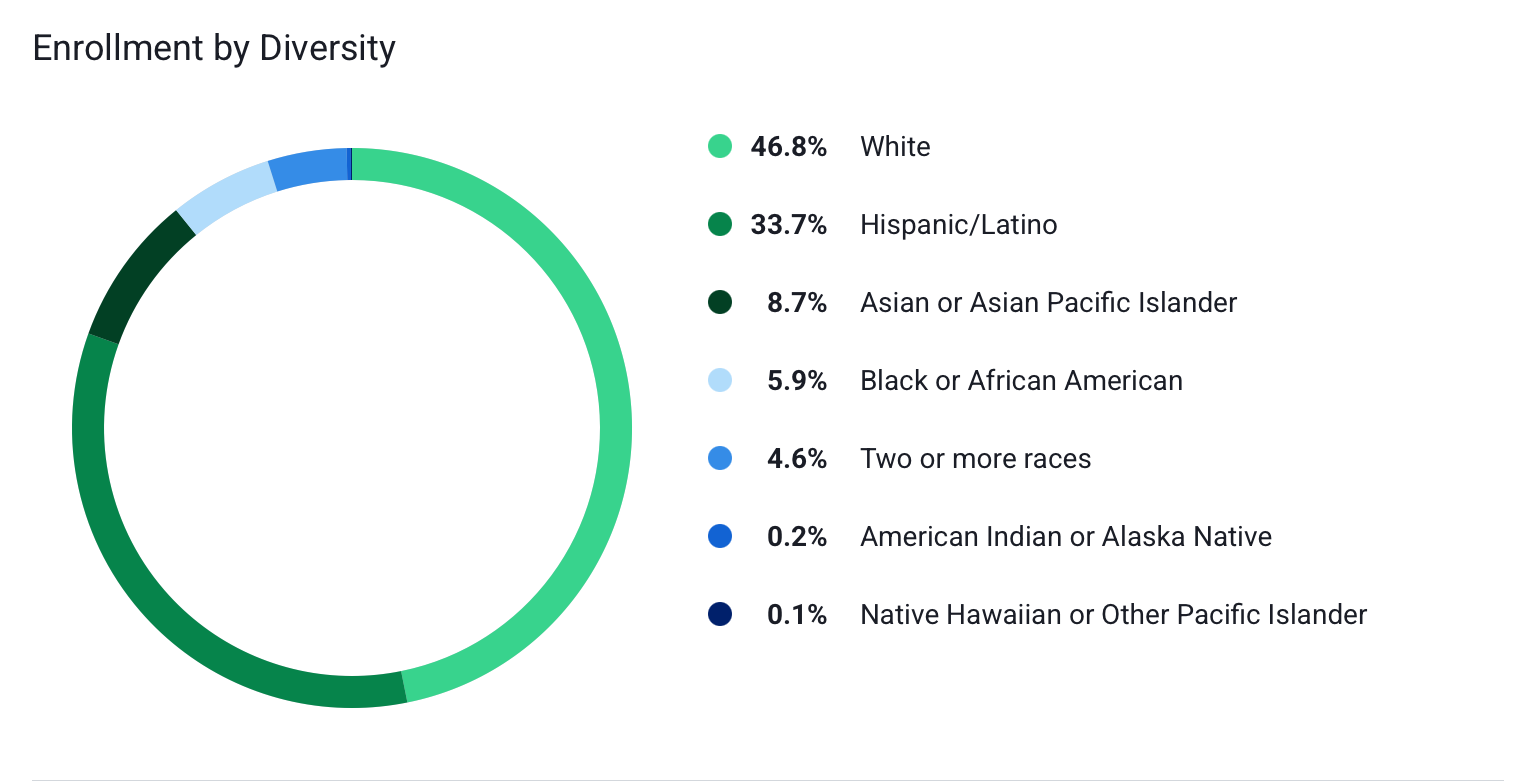Viewport: 1536px width, 781px height.
Task: Click the Native Hawaiian or Other Pacific Islander label
Action: pyautogui.click(x=1113, y=614)
